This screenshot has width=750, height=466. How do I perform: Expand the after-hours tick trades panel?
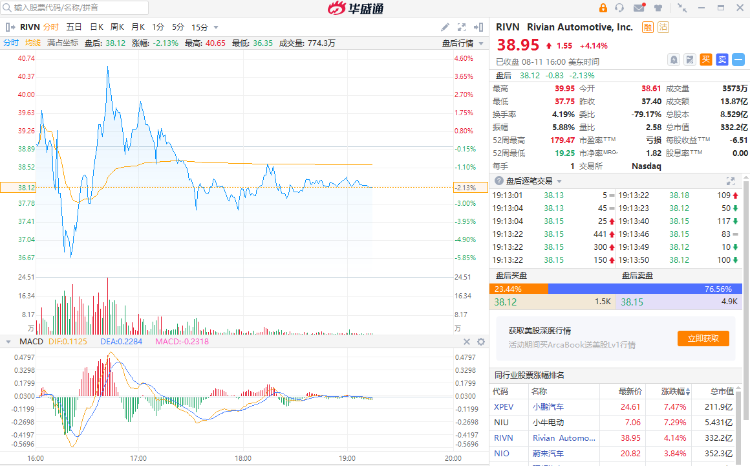coord(730,181)
